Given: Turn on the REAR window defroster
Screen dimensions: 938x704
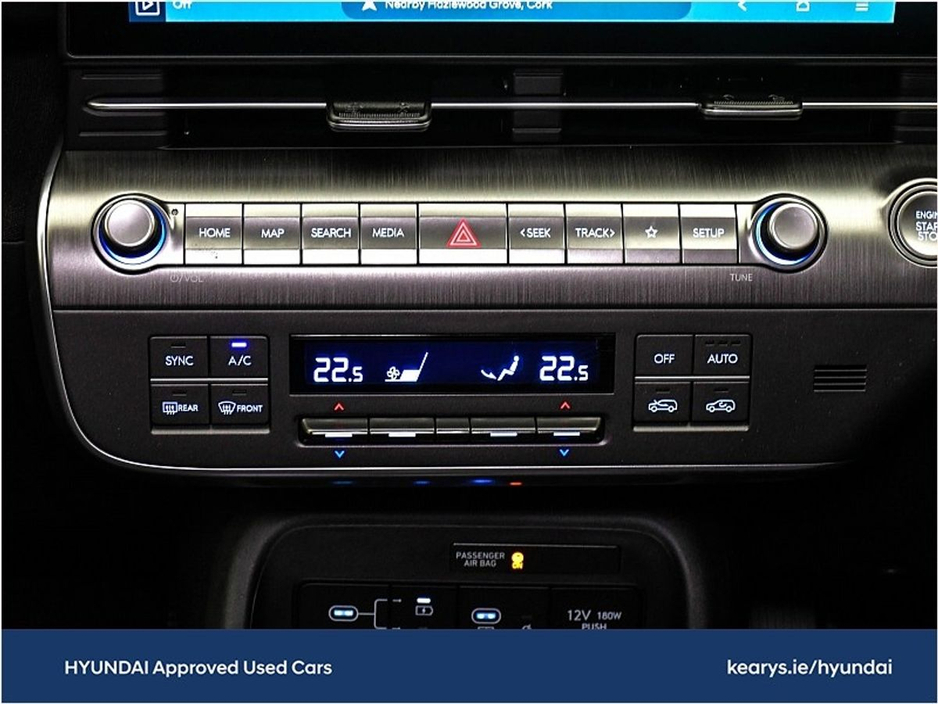Looking at the screenshot, I should coord(180,407).
